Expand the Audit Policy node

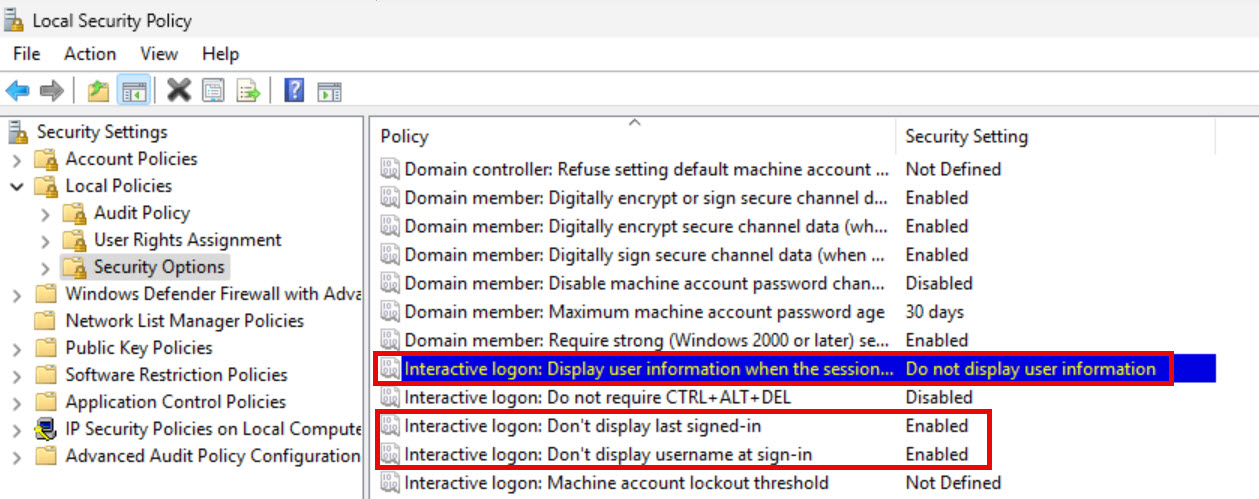point(45,213)
